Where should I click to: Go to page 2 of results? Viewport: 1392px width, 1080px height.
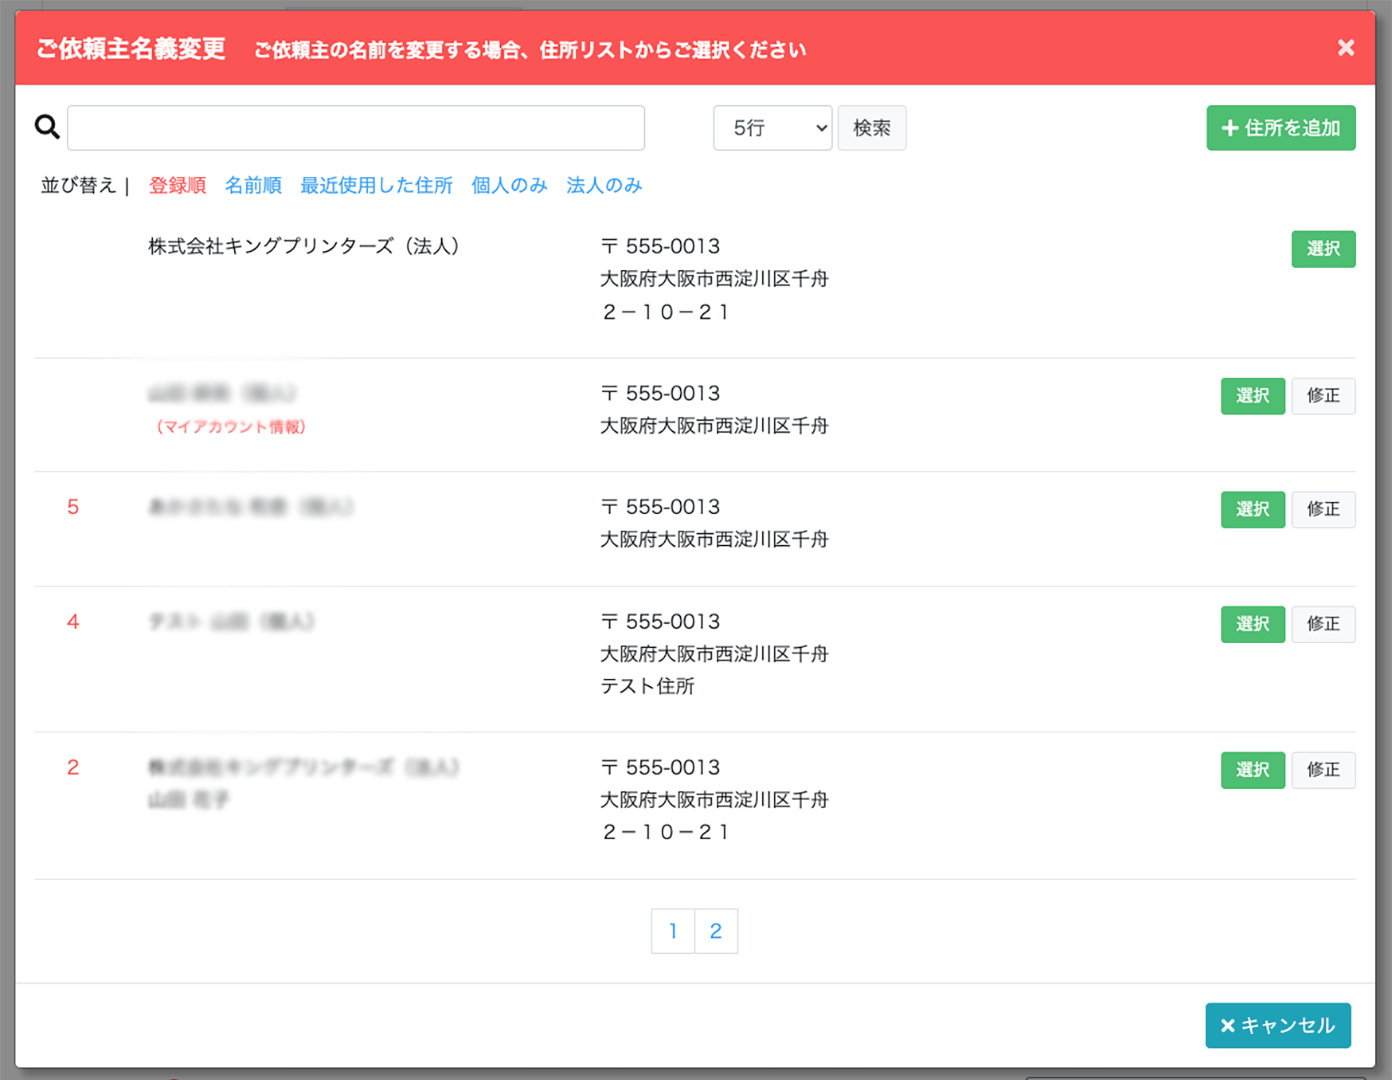716,931
